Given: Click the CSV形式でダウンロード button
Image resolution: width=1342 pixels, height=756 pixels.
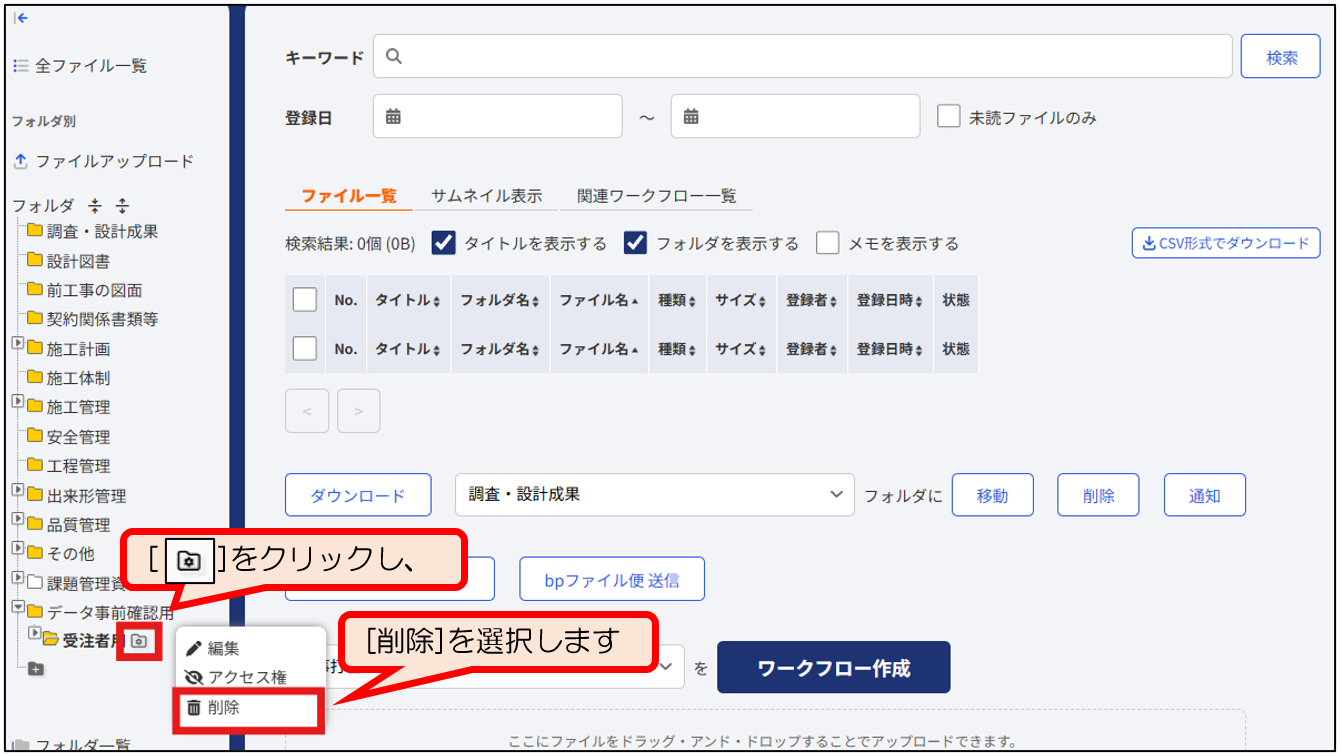Looking at the screenshot, I should tap(1226, 243).
